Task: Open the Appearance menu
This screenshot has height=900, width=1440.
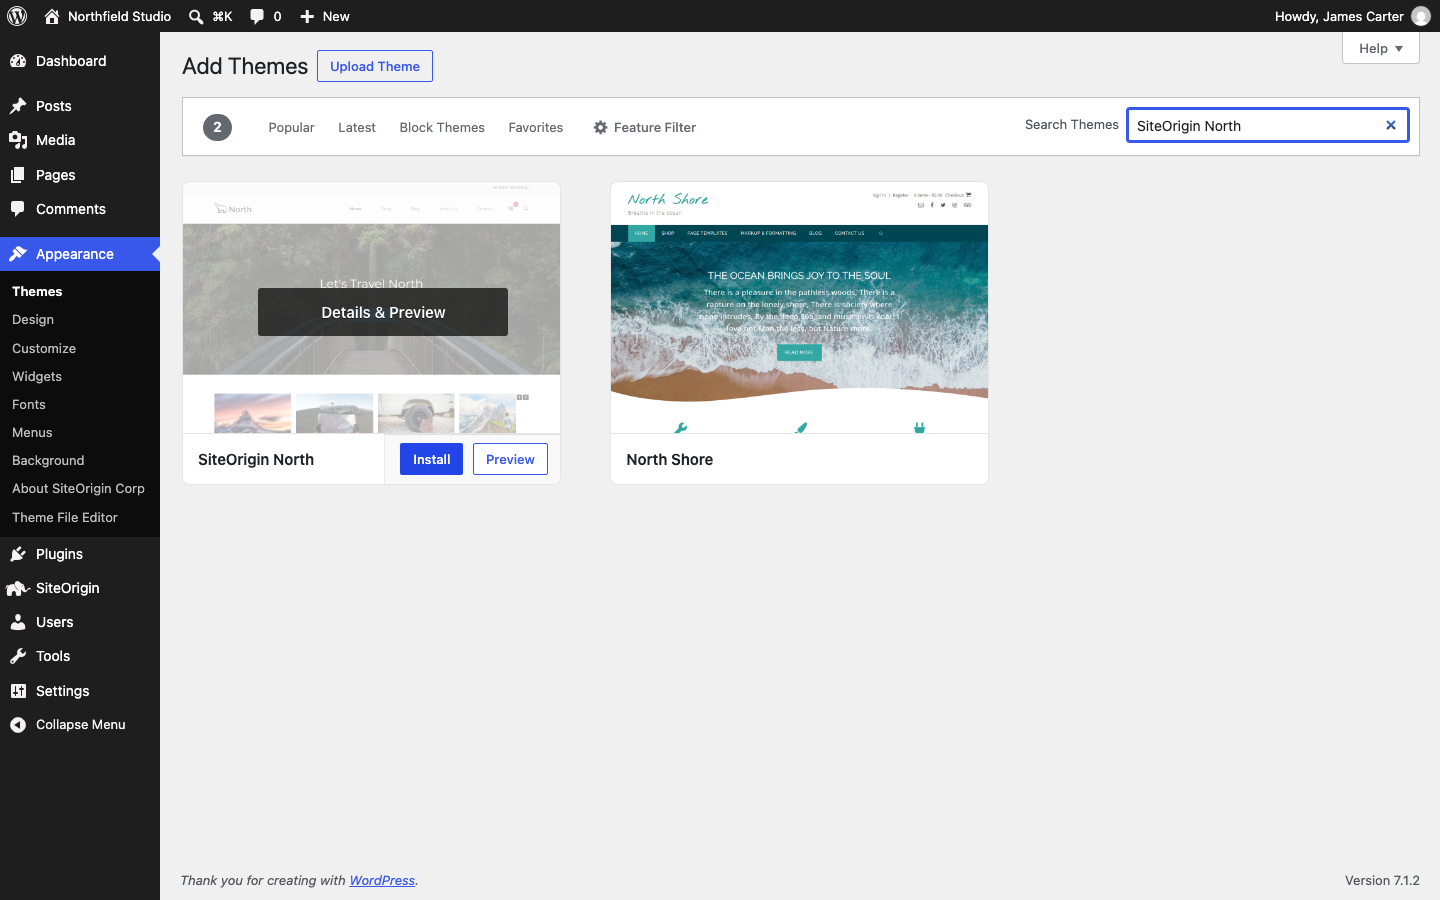Action: [80, 254]
